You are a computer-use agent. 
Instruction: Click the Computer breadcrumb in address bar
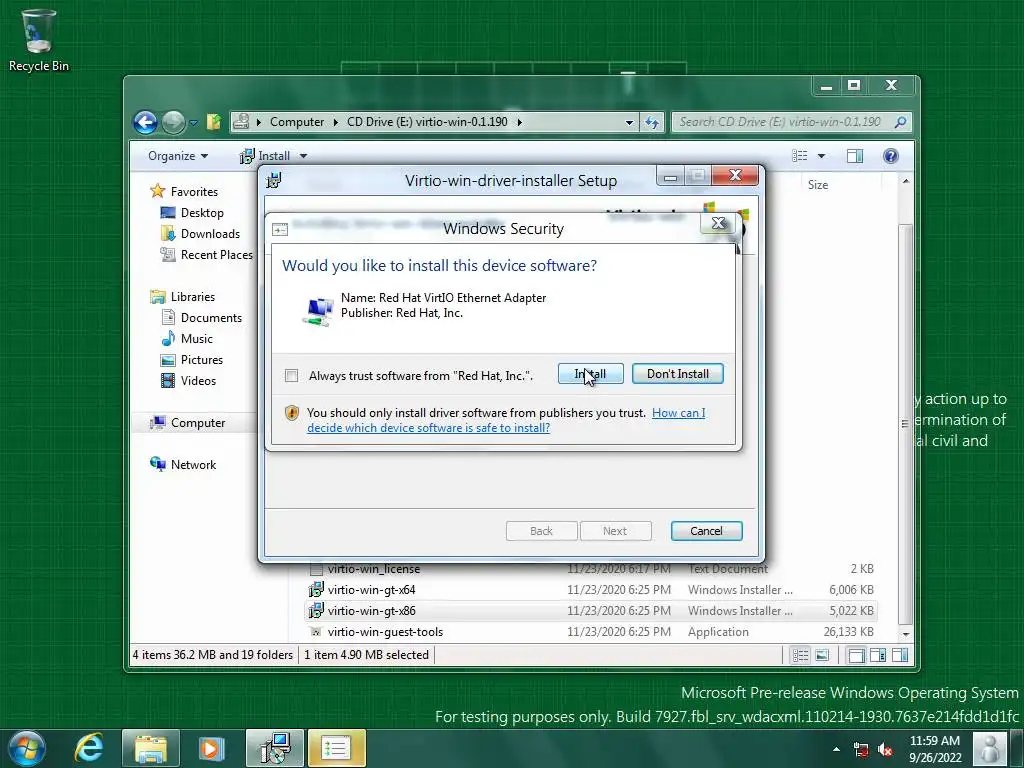pos(296,122)
